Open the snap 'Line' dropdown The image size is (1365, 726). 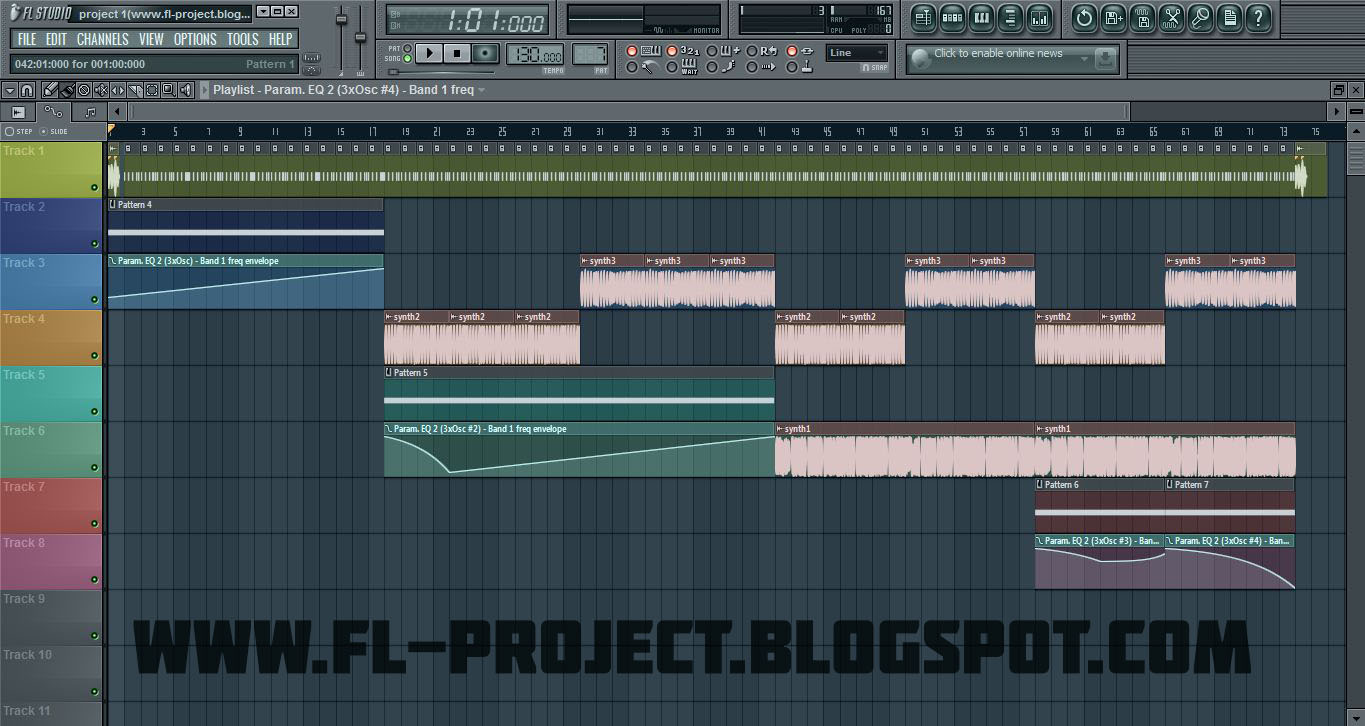coord(858,53)
